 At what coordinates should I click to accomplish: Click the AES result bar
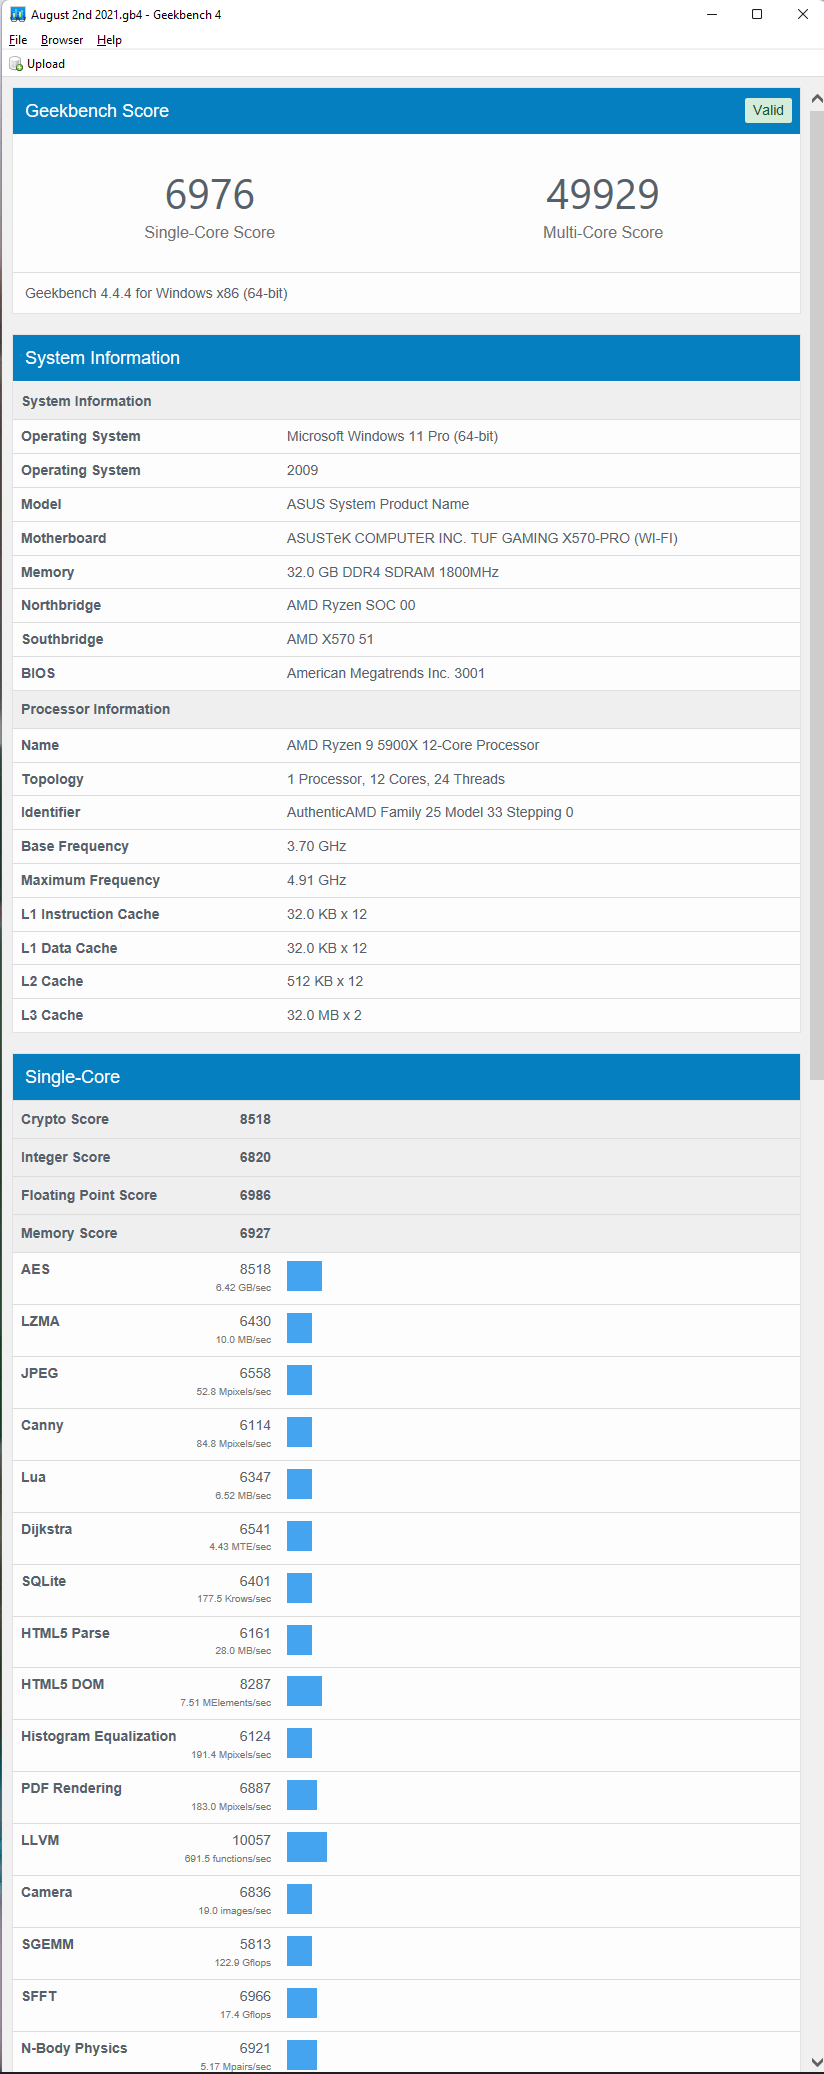304,1276
